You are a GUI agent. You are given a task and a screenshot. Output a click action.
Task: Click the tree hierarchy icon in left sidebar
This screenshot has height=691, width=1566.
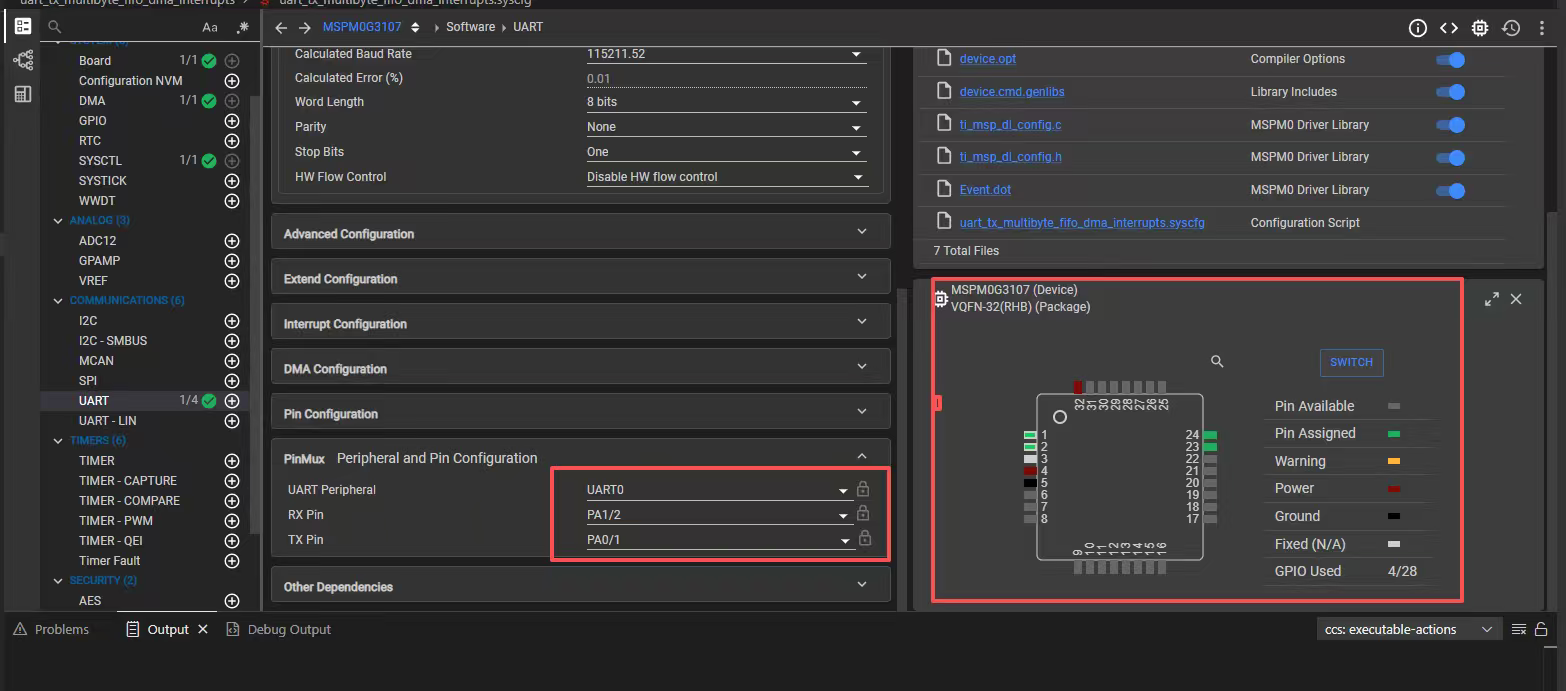[x=22, y=60]
